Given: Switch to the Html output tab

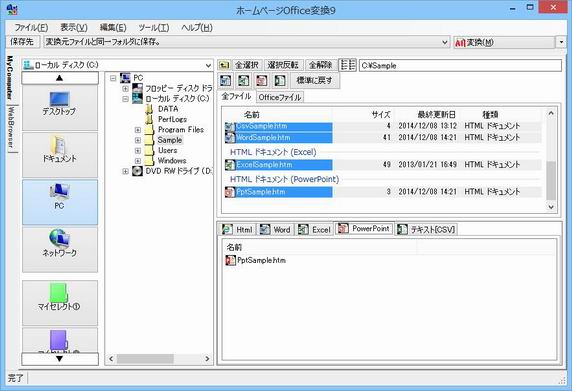Looking at the screenshot, I should point(237,229).
